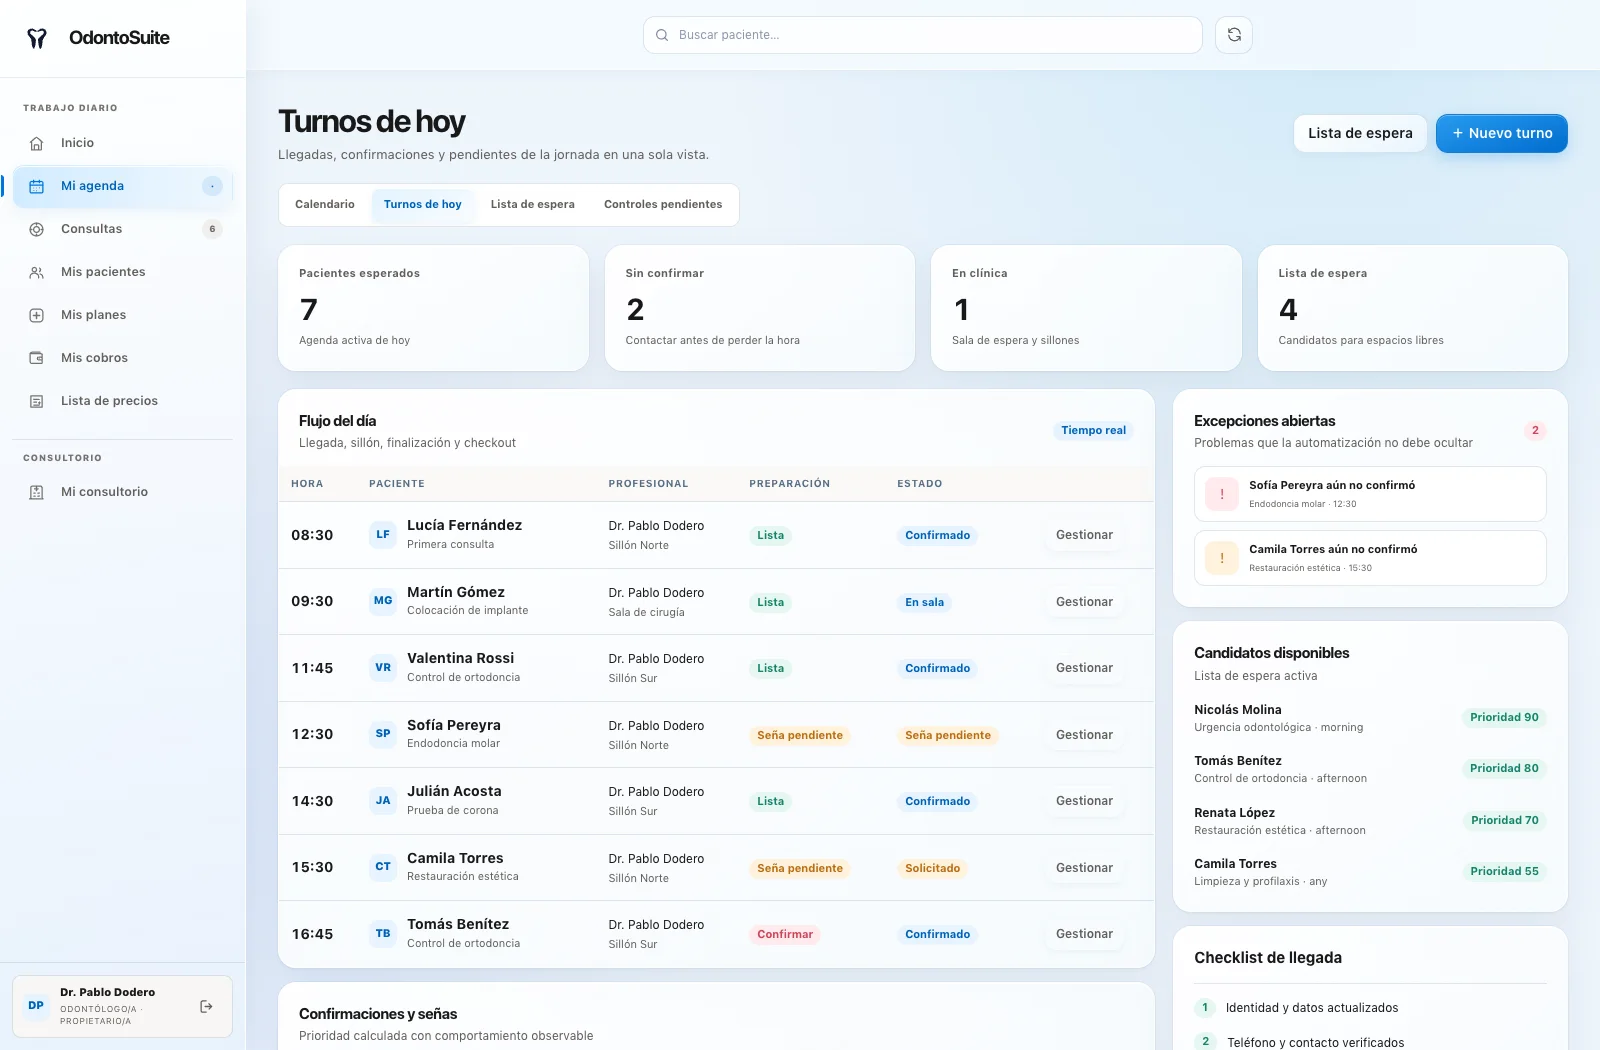Click Gestionar for Tomás Benítez at 16:45
Viewport: 1600px width, 1050px height.
pos(1085,934)
